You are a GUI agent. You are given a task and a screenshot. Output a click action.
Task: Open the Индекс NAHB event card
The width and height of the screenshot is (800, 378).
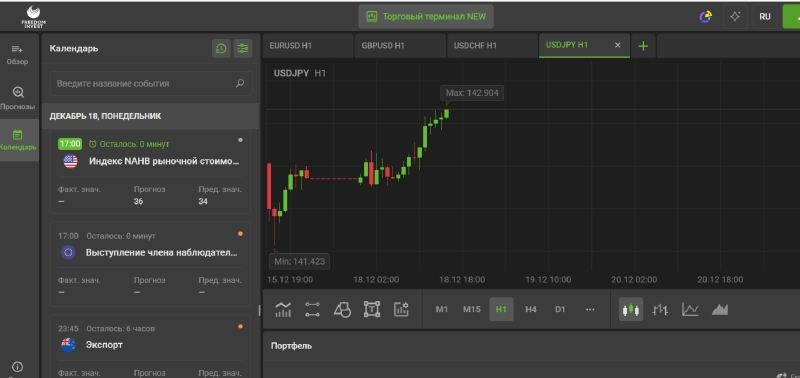[x=150, y=171]
